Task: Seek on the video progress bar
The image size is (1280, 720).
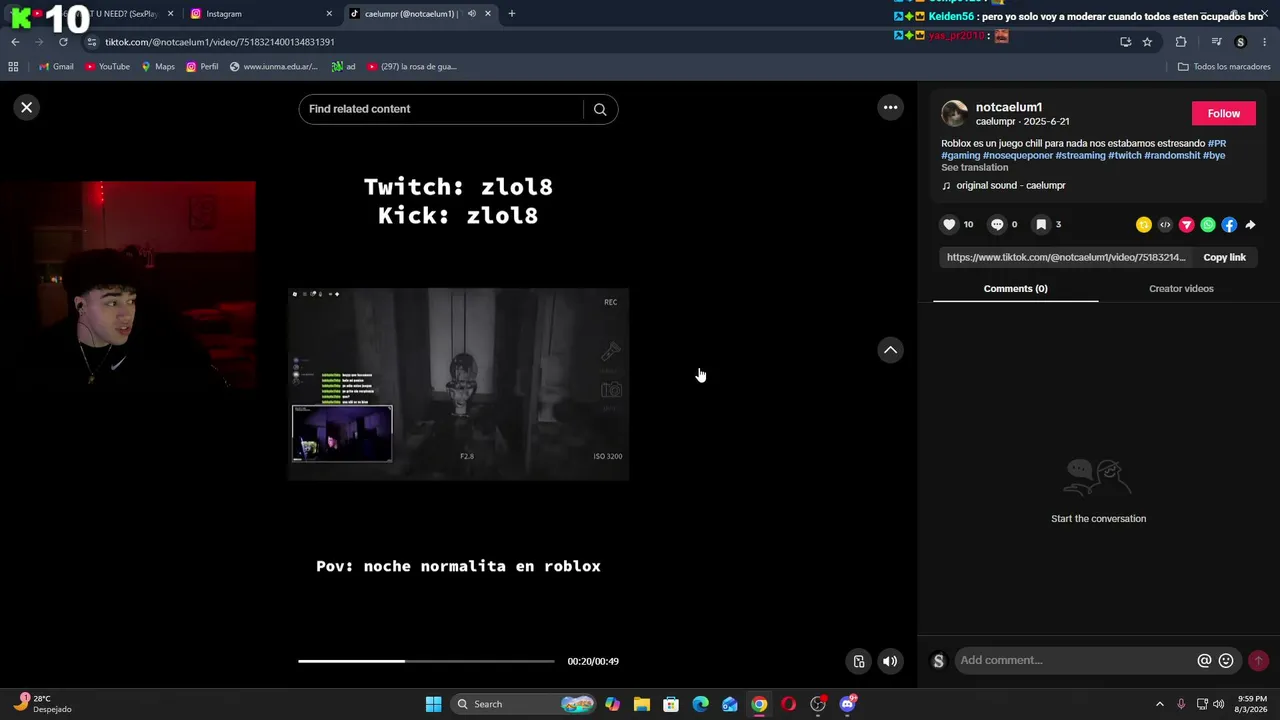Action: [x=426, y=661]
